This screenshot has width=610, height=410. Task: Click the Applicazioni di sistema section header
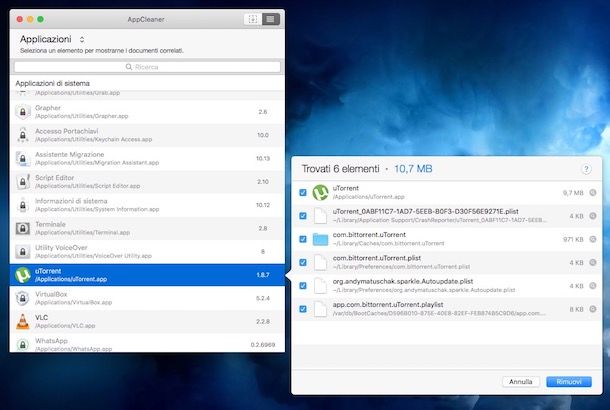[53, 83]
